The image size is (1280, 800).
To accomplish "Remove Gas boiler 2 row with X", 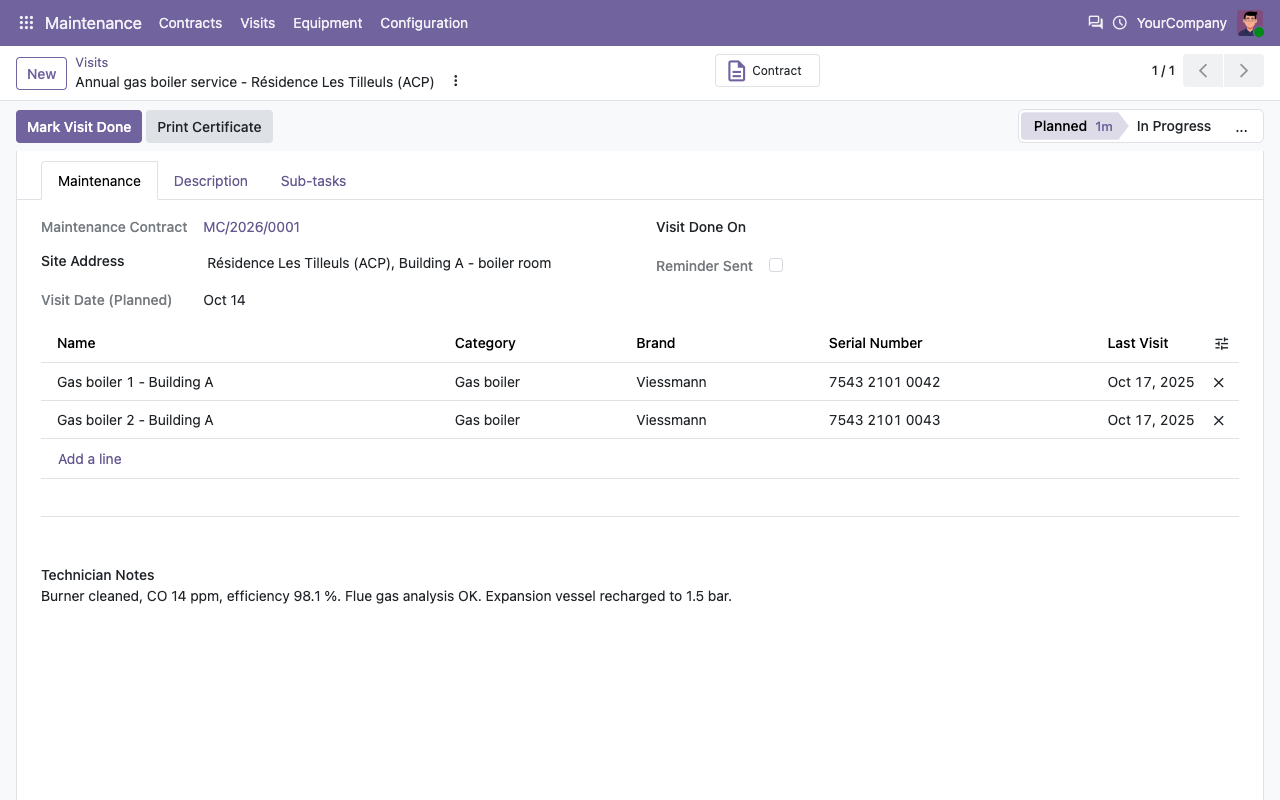I will coord(1218,420).
